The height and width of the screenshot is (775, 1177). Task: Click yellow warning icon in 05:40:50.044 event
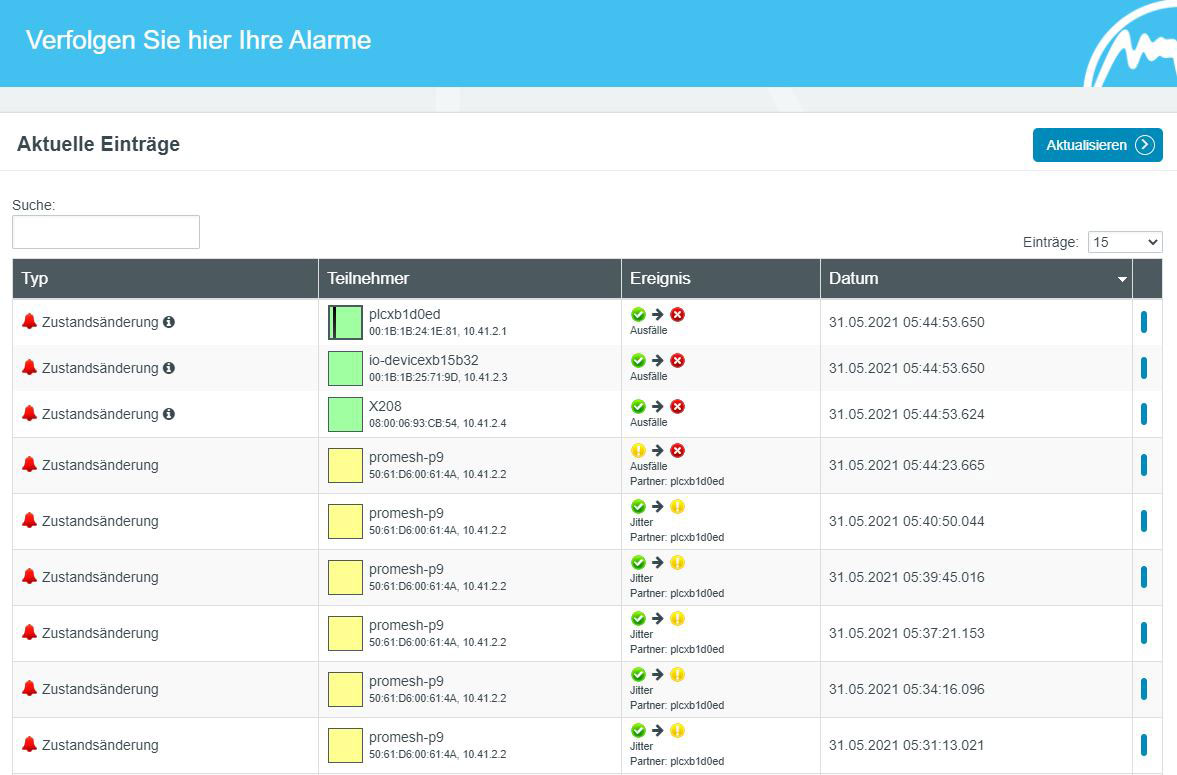(x=677, y=507)
